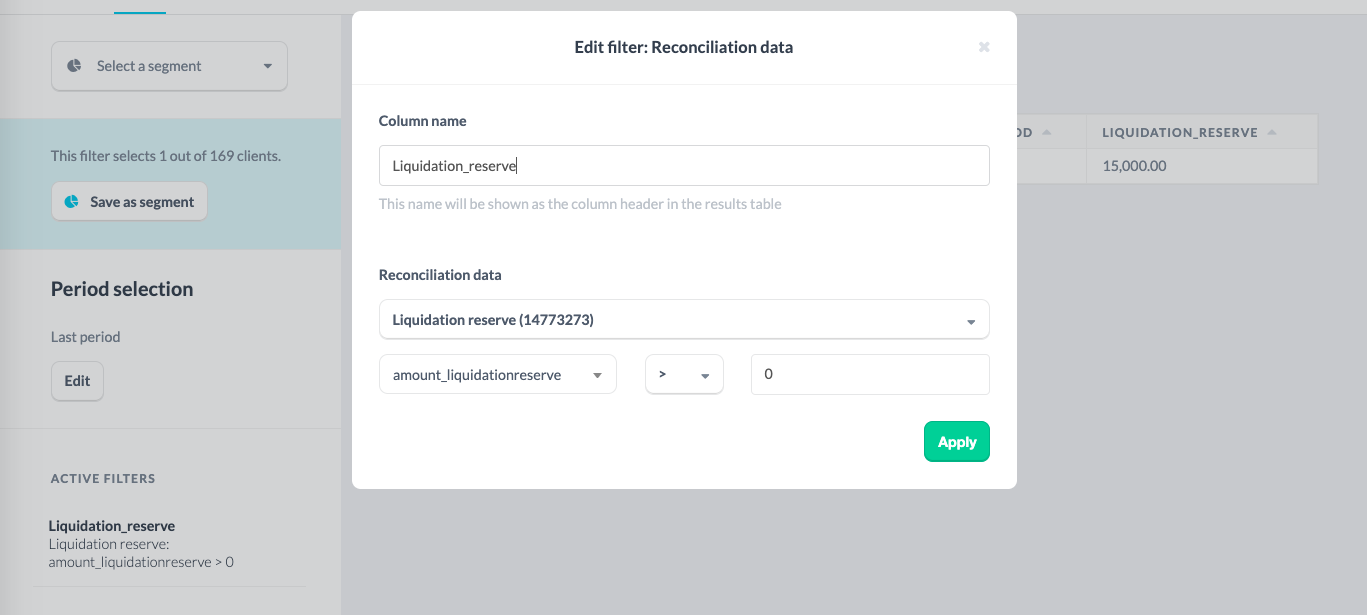Open the Select a segment dropdown
Screen dimensions: 1367x615
pyautogui.click(x=169, y=66)
